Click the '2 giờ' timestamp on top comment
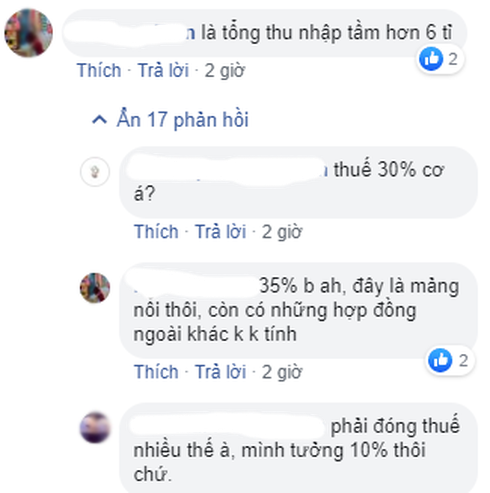This screenshot has height=493, width=490. pos(225,71)
